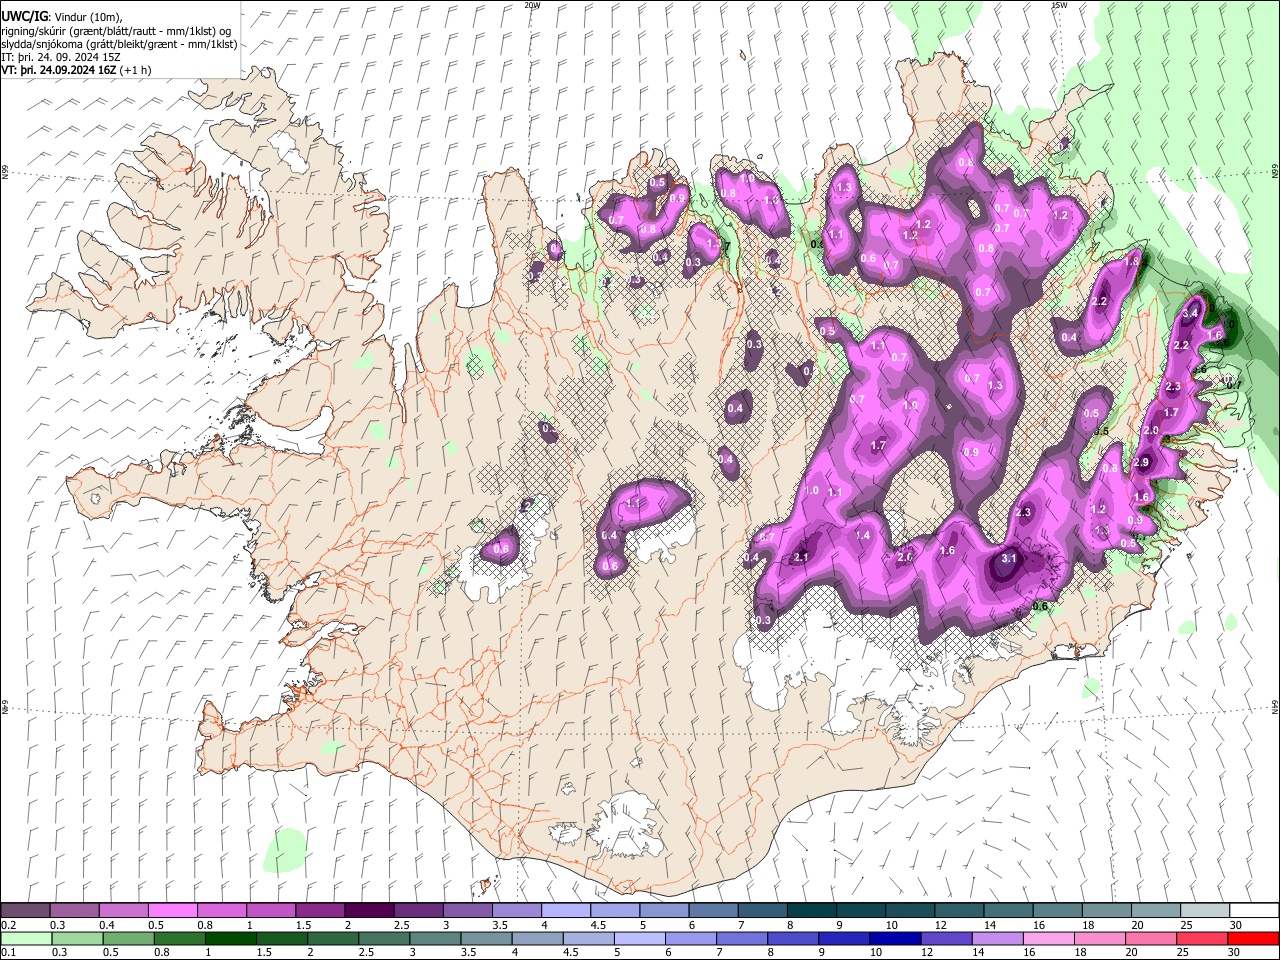Viewport: 1280px width, 960px height.
Task: Click the 'UWC/IG: Vindur (10m),' title line
Action: click(x=63, y=17)
